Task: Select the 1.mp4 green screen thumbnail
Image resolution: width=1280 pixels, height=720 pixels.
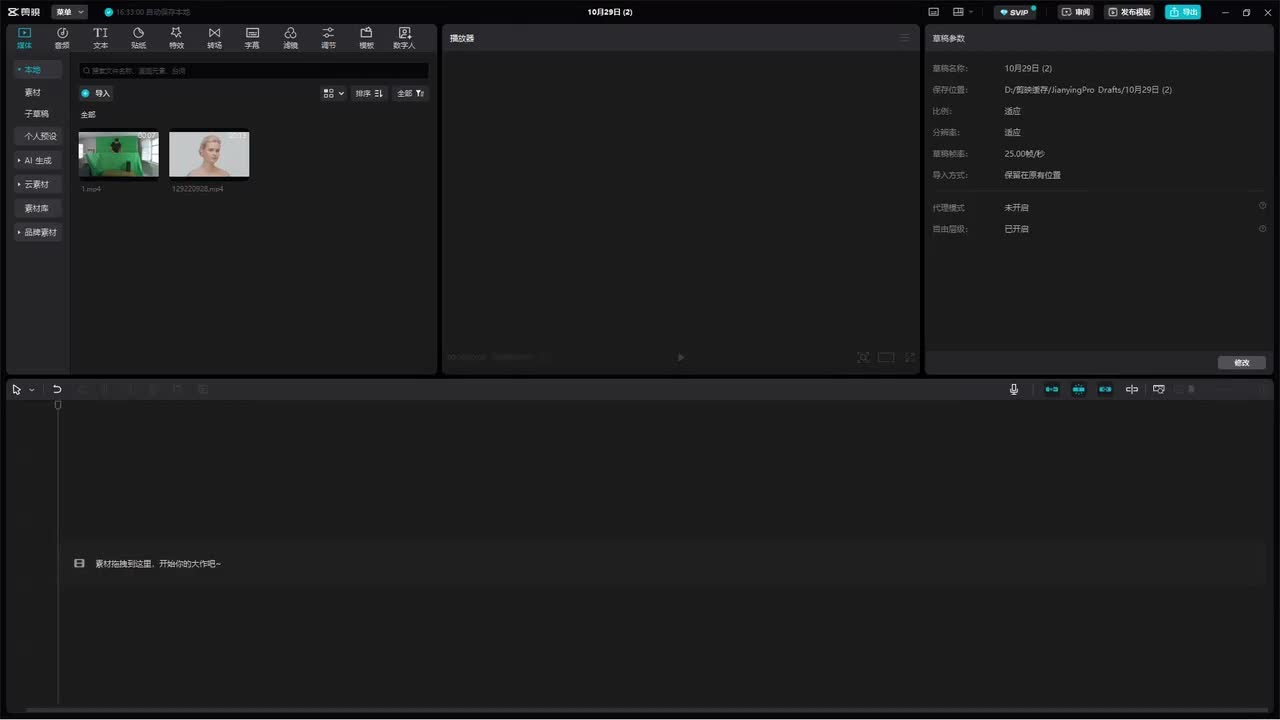Action: coord(119,154)
